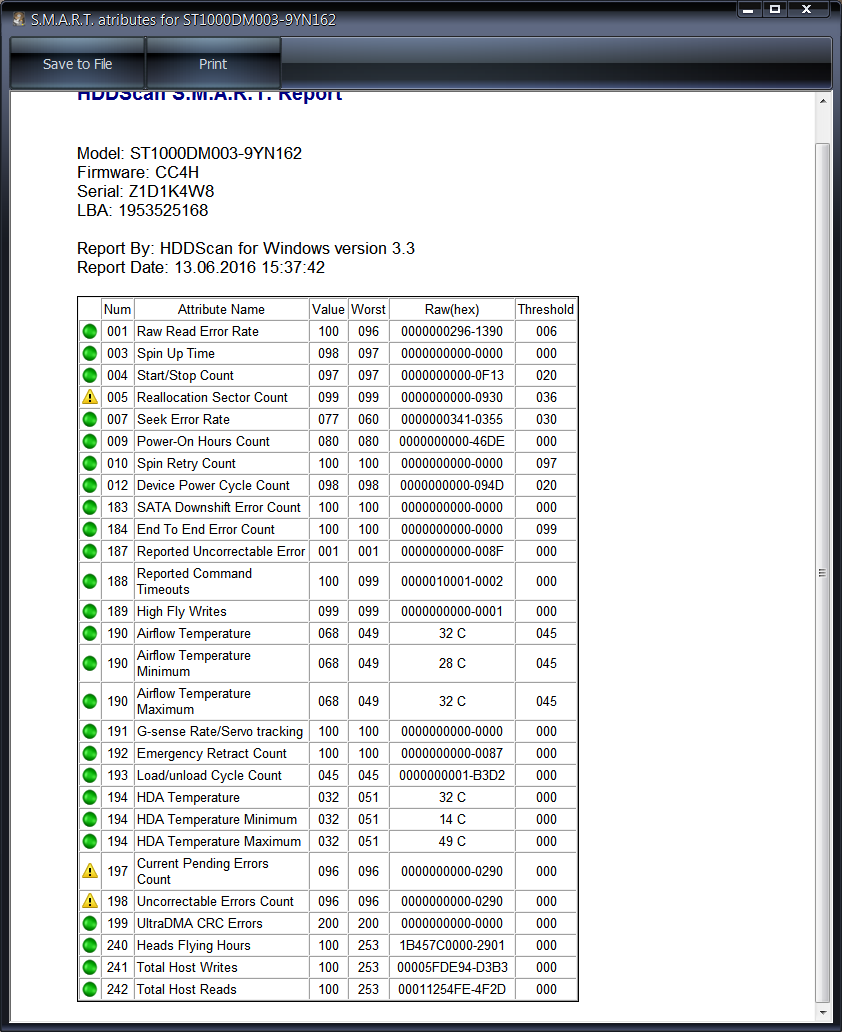Click green status icon for Device Power Cycle Count
This screenshot has height=1032, width=842.
(90, 486)
